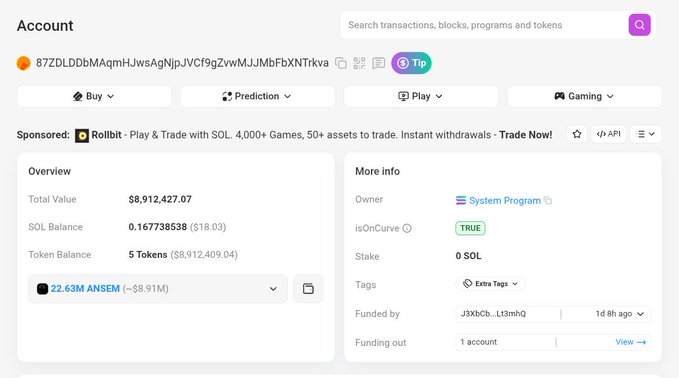Open the API button
The image size is (679, 378).
(608, 134)
